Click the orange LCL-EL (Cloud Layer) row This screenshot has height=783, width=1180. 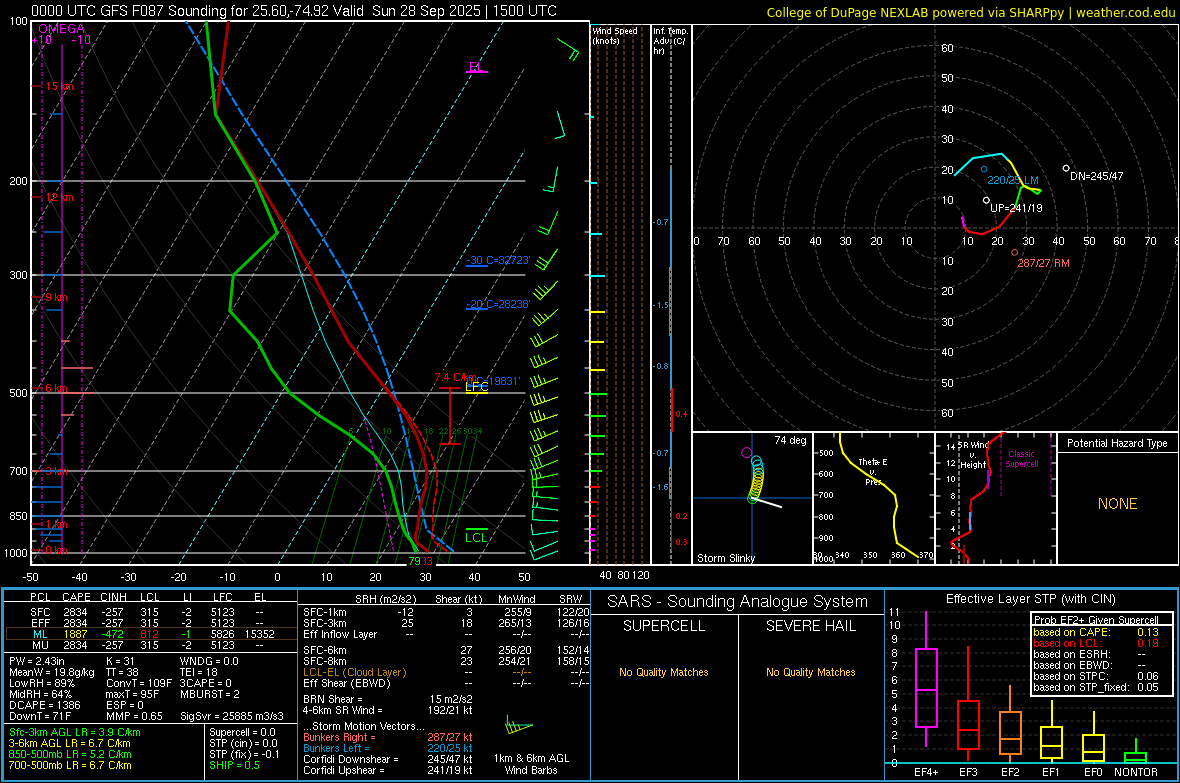coord(446,672)
